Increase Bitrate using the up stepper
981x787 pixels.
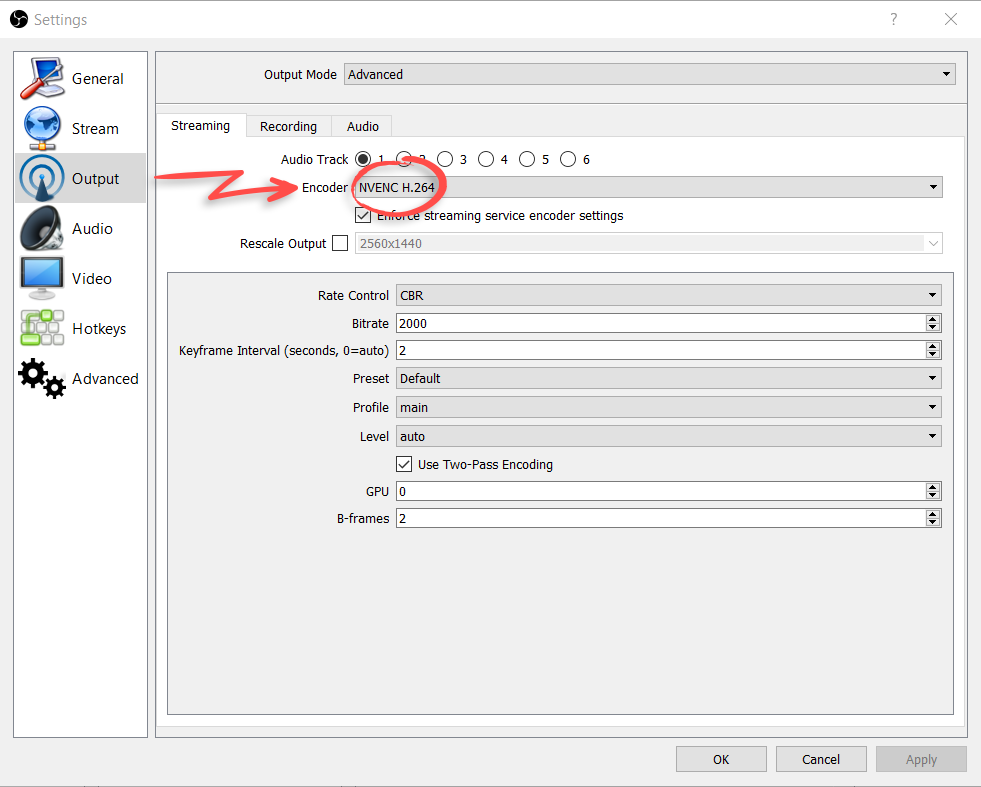coord(933,318)
